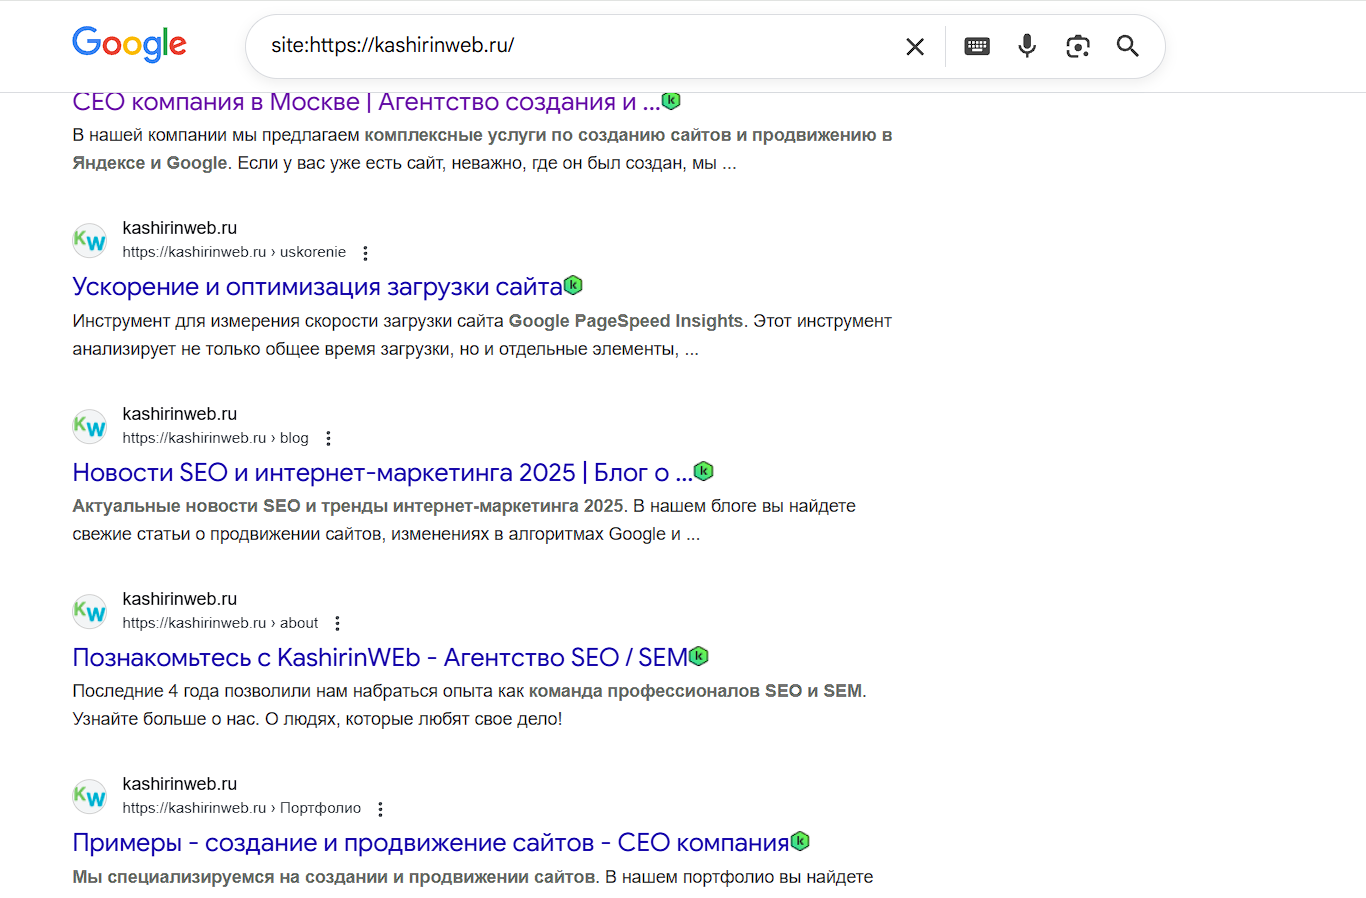Start voice search with the microphone icon
This screenshot has height=898, width=1366.
click(x=1026, y=46)
